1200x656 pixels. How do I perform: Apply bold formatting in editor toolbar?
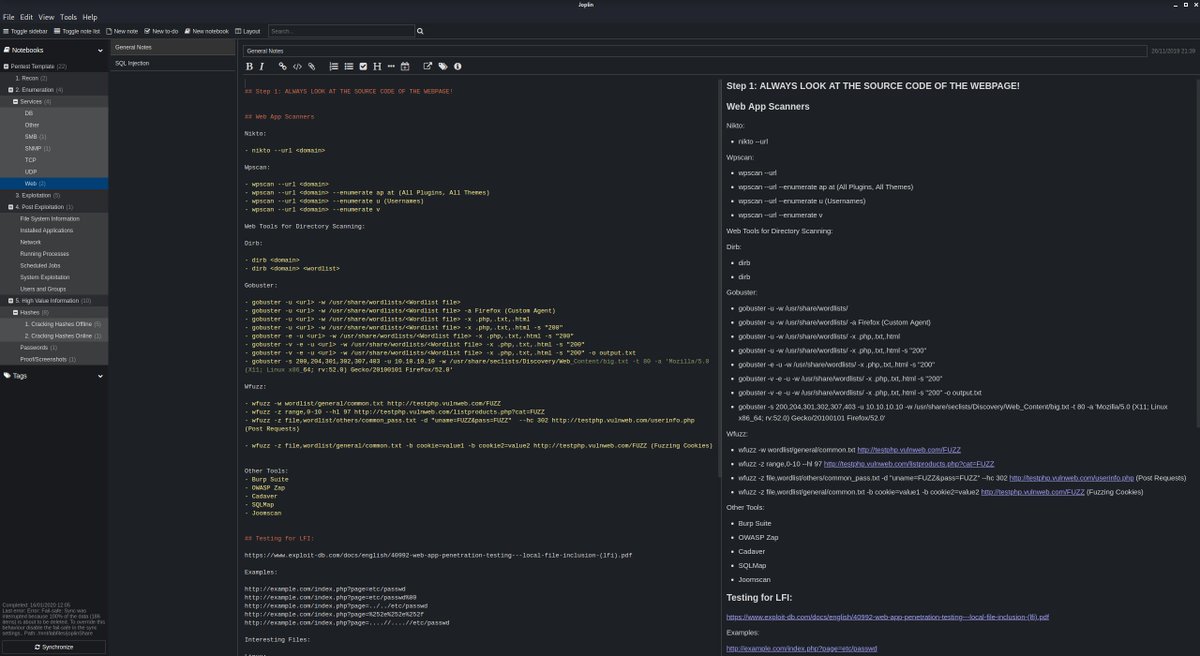click(x=249, y=66)
